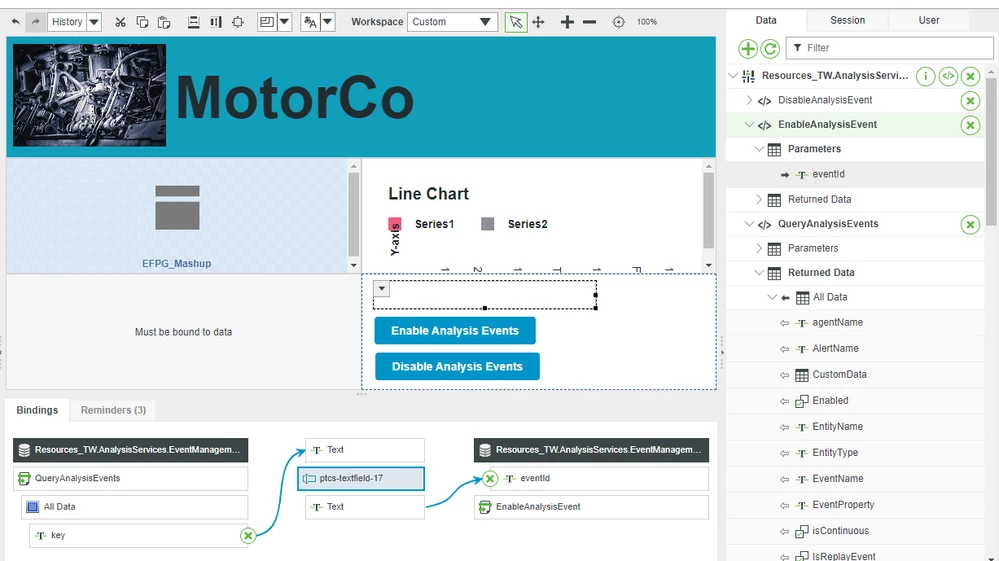Click the Series1 pink legend swatch

pyautogui.click(x=395, y=224)
